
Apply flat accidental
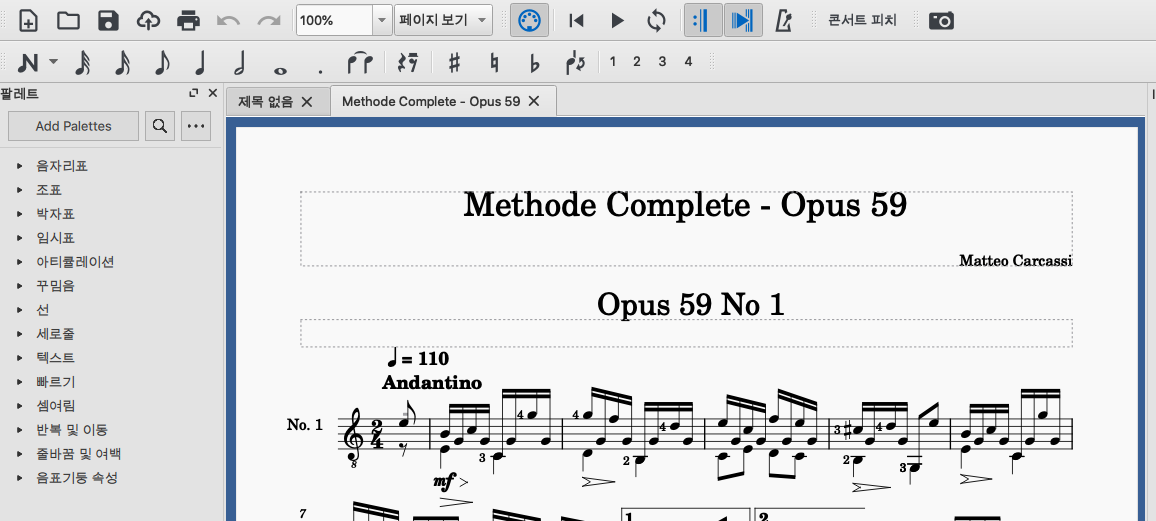[x=535, y=63]
